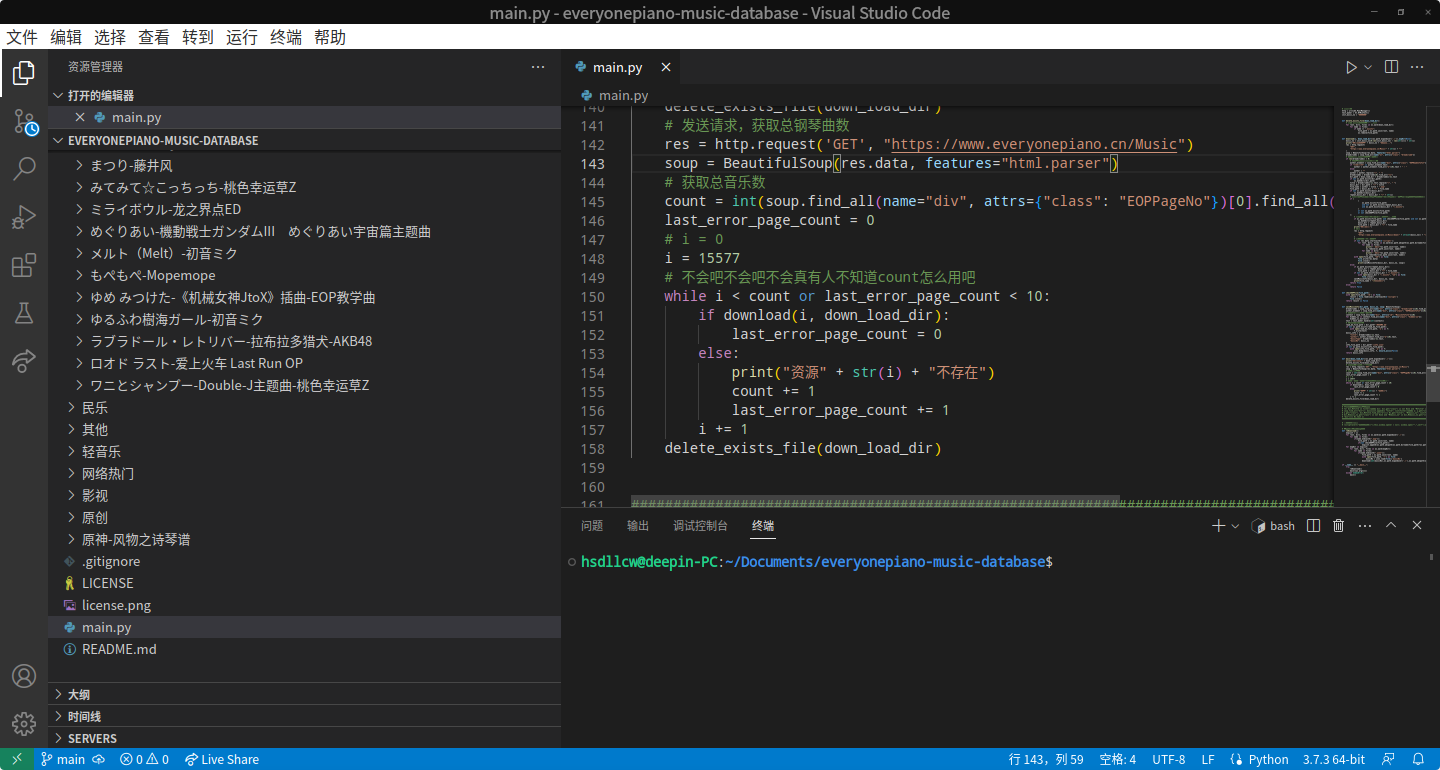Open remote window indicator in status bar
The image size is (1440, 770).
pos(16,759)
